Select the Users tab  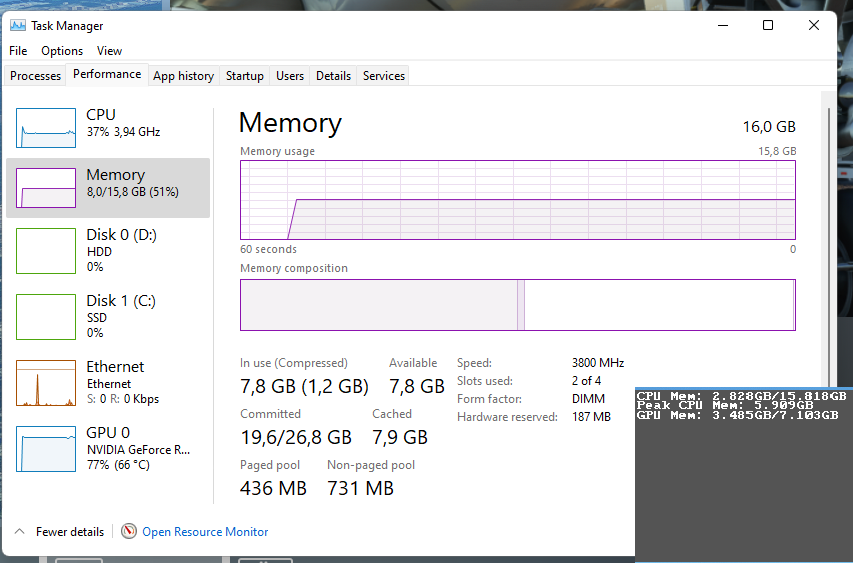pyautogui.click(x=290, y=76)
